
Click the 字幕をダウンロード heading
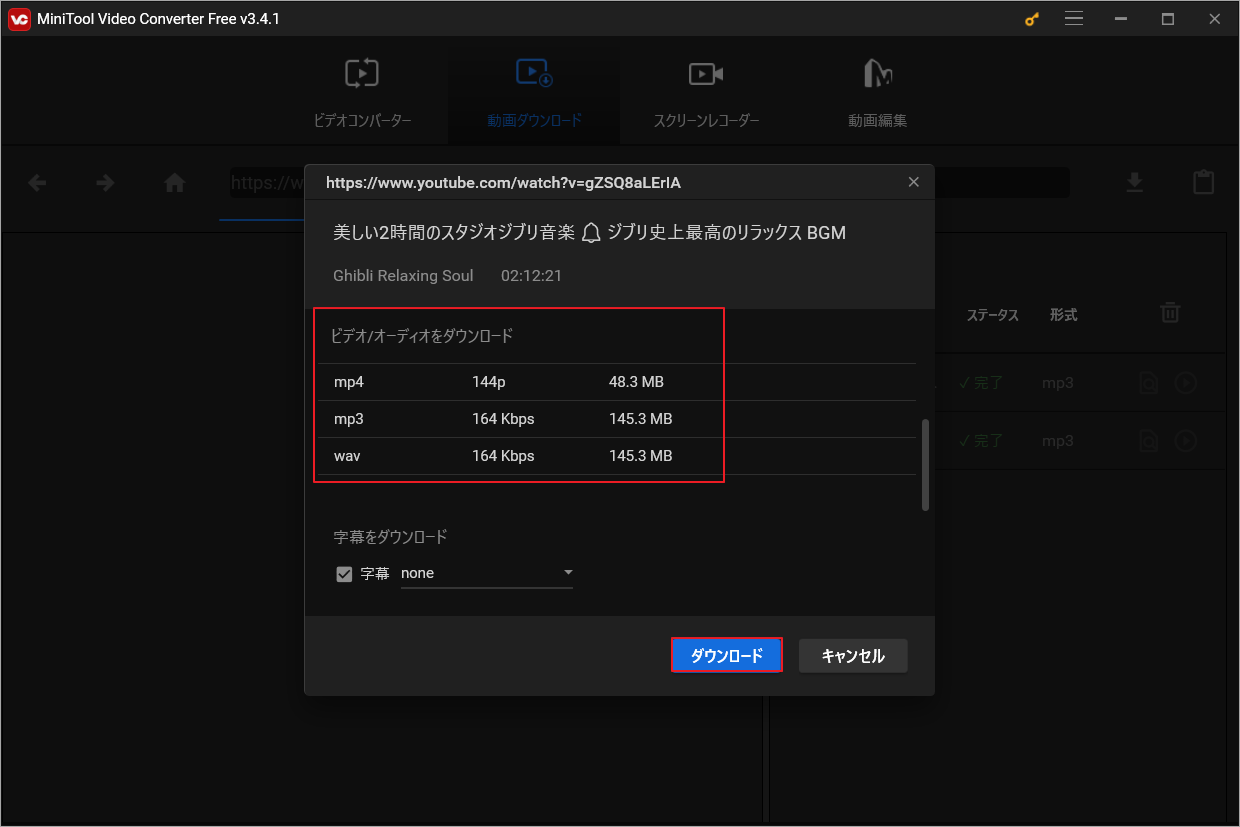[x=390, y=537]
